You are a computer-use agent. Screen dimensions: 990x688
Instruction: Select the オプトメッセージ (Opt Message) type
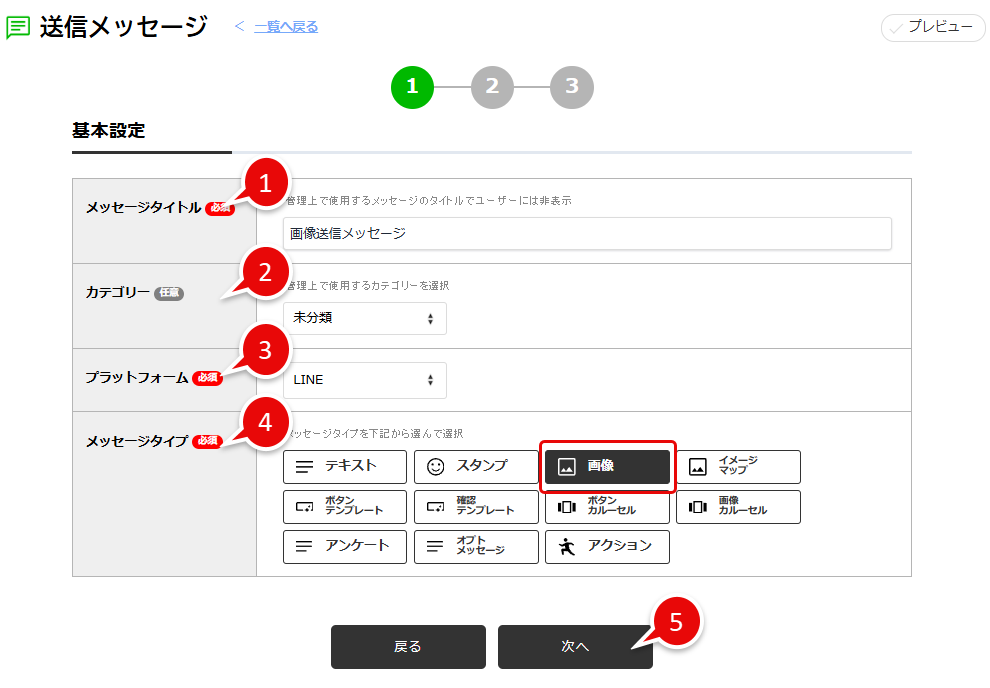click(x=476, y=547)
